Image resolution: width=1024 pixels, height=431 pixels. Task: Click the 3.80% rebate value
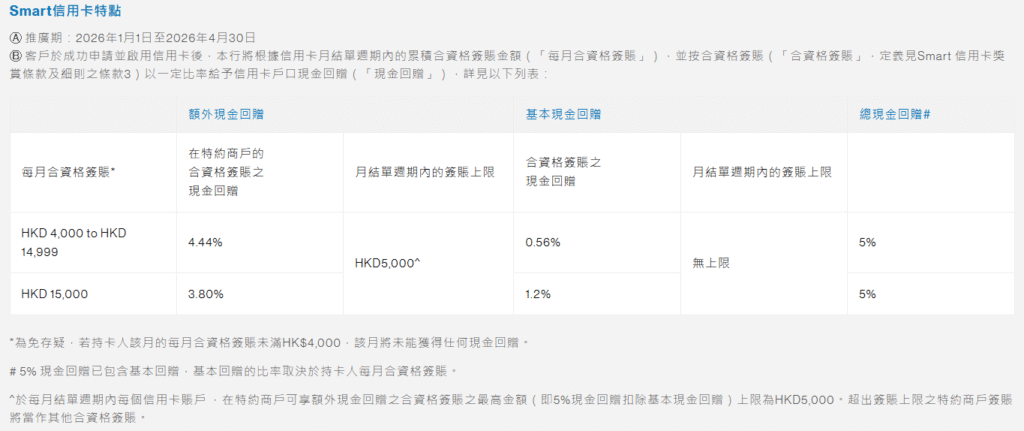coord(206,294)
